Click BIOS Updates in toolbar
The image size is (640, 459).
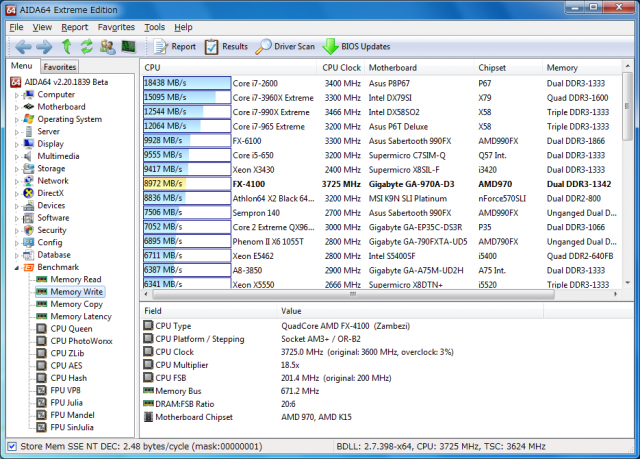pyautogui.click(x=356, y=47)
